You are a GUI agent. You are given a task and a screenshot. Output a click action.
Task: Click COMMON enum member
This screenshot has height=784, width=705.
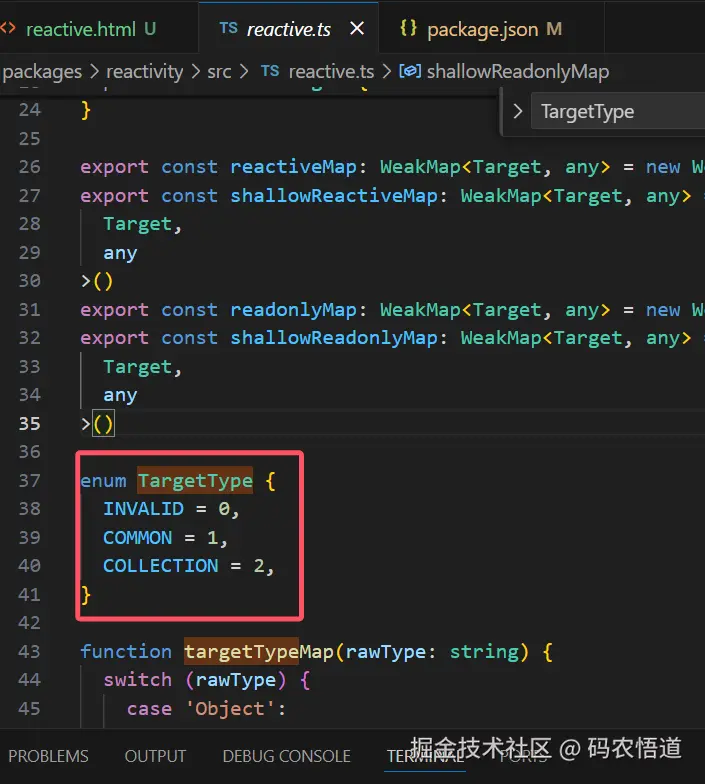point(138,538)
